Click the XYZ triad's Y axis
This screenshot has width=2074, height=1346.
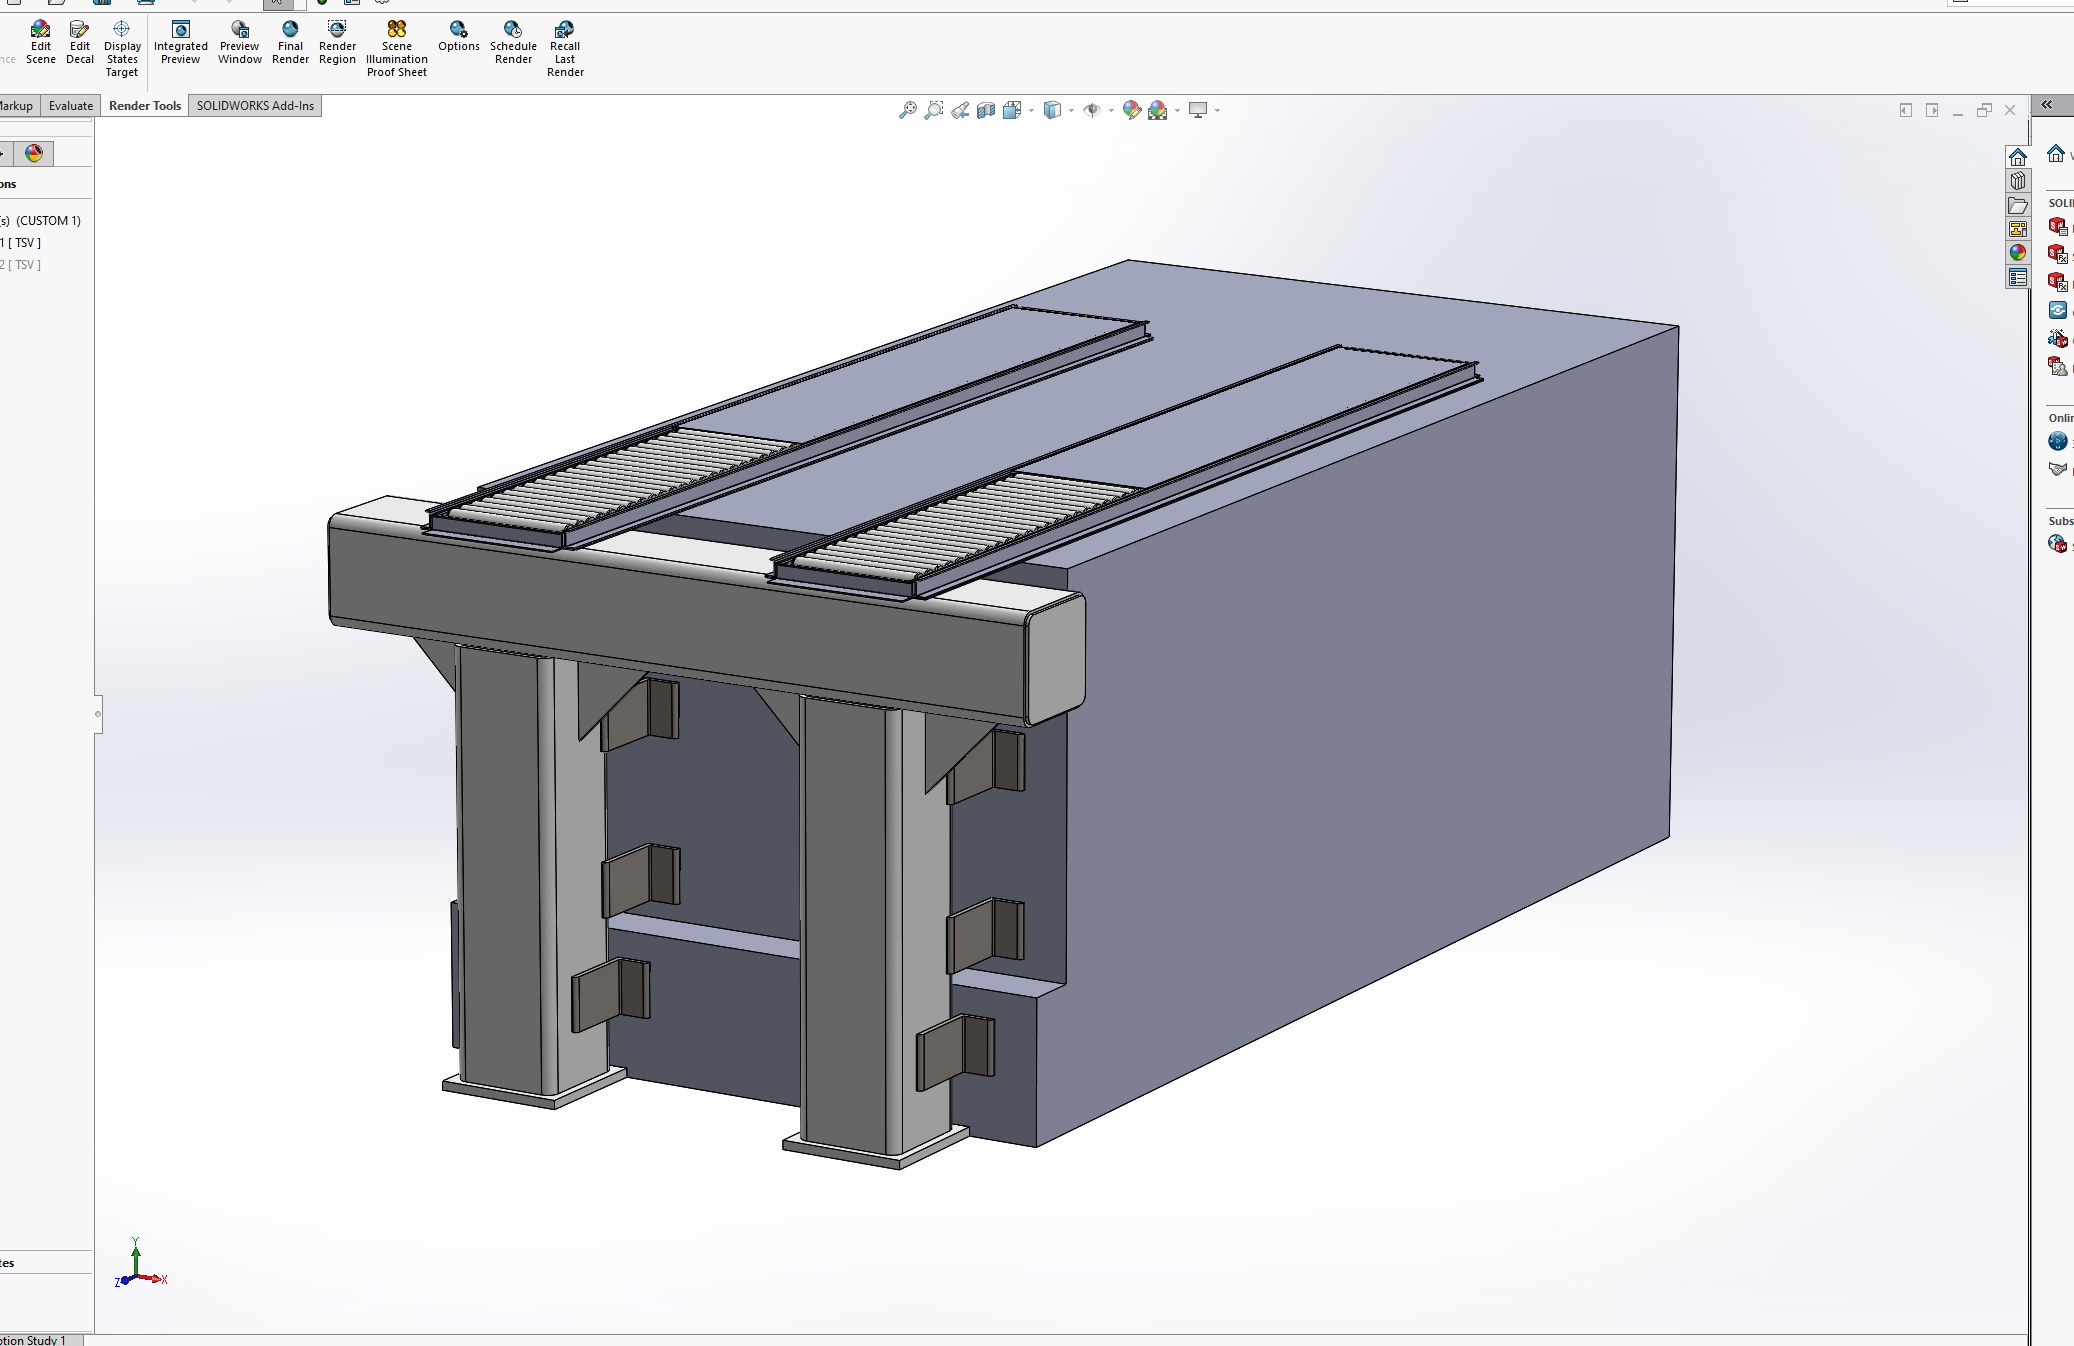(136, 1257)
